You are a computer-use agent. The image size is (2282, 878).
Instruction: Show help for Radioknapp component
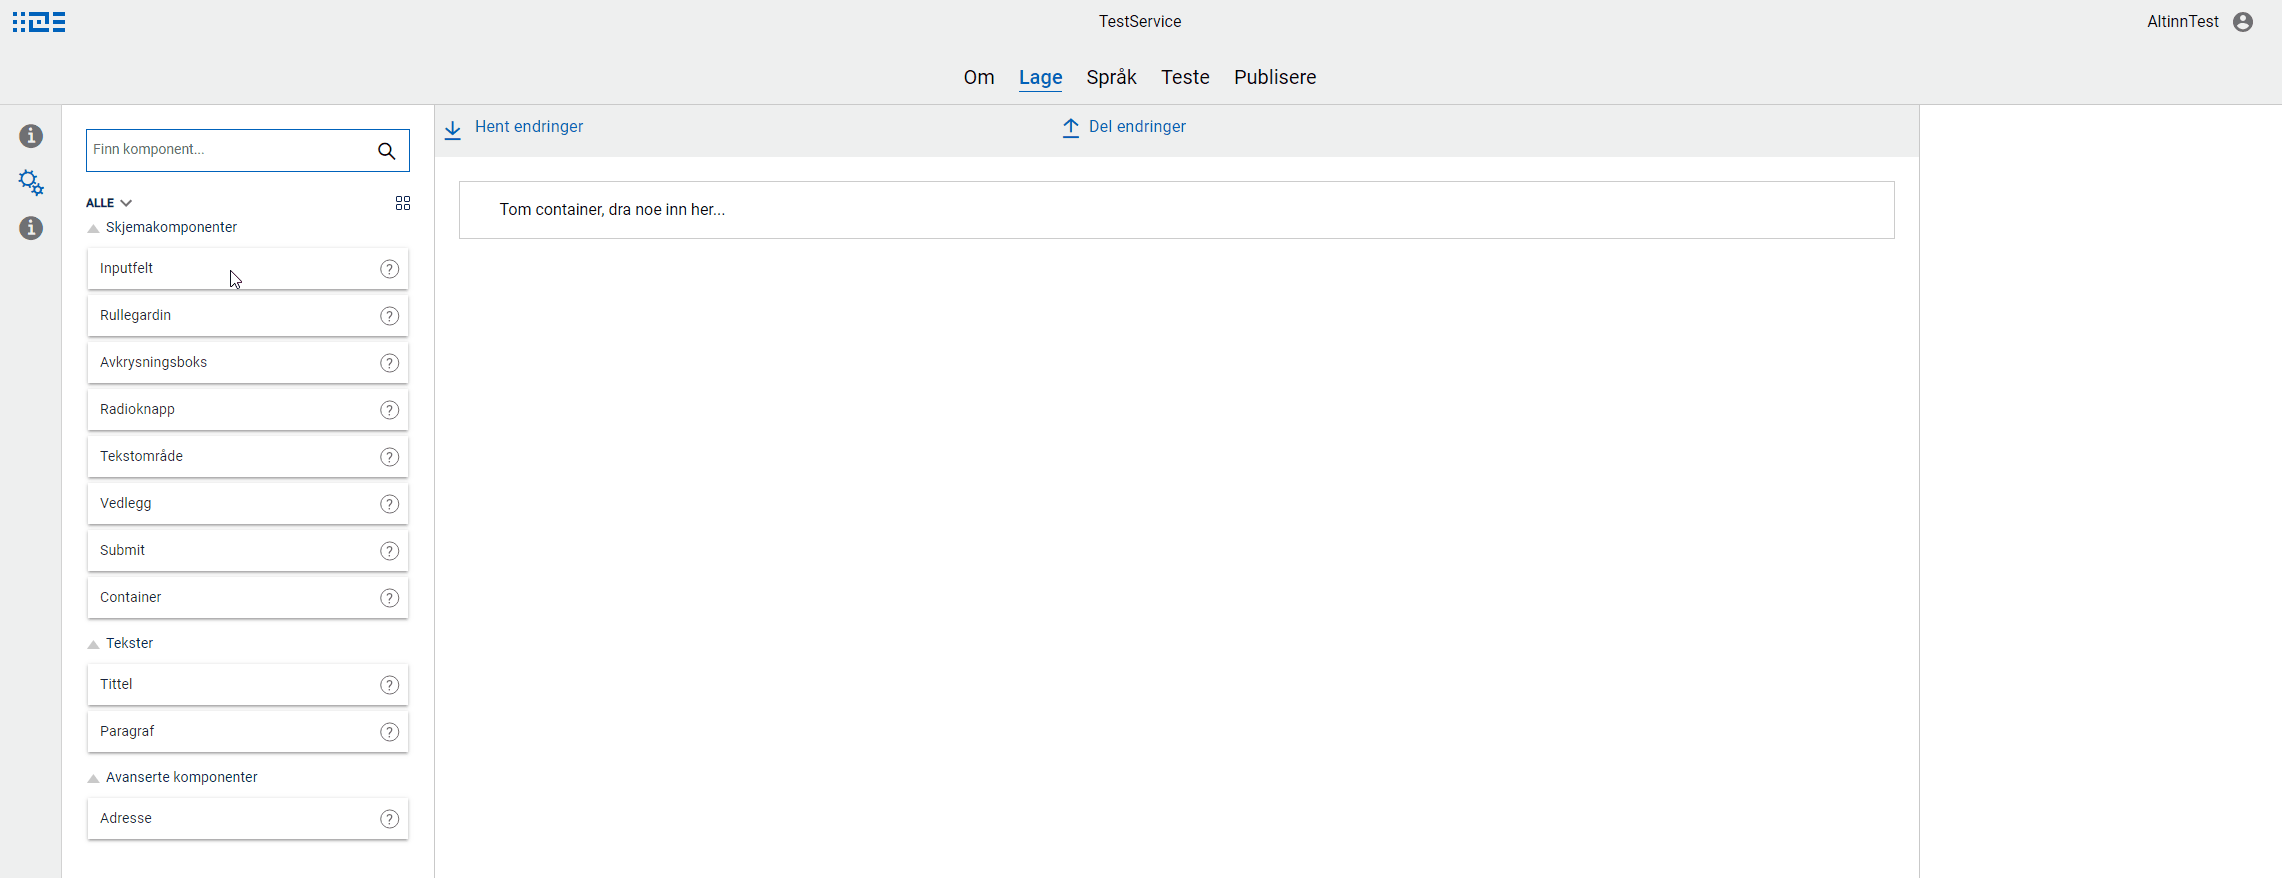pyautogui.click(x=390, y=410)
